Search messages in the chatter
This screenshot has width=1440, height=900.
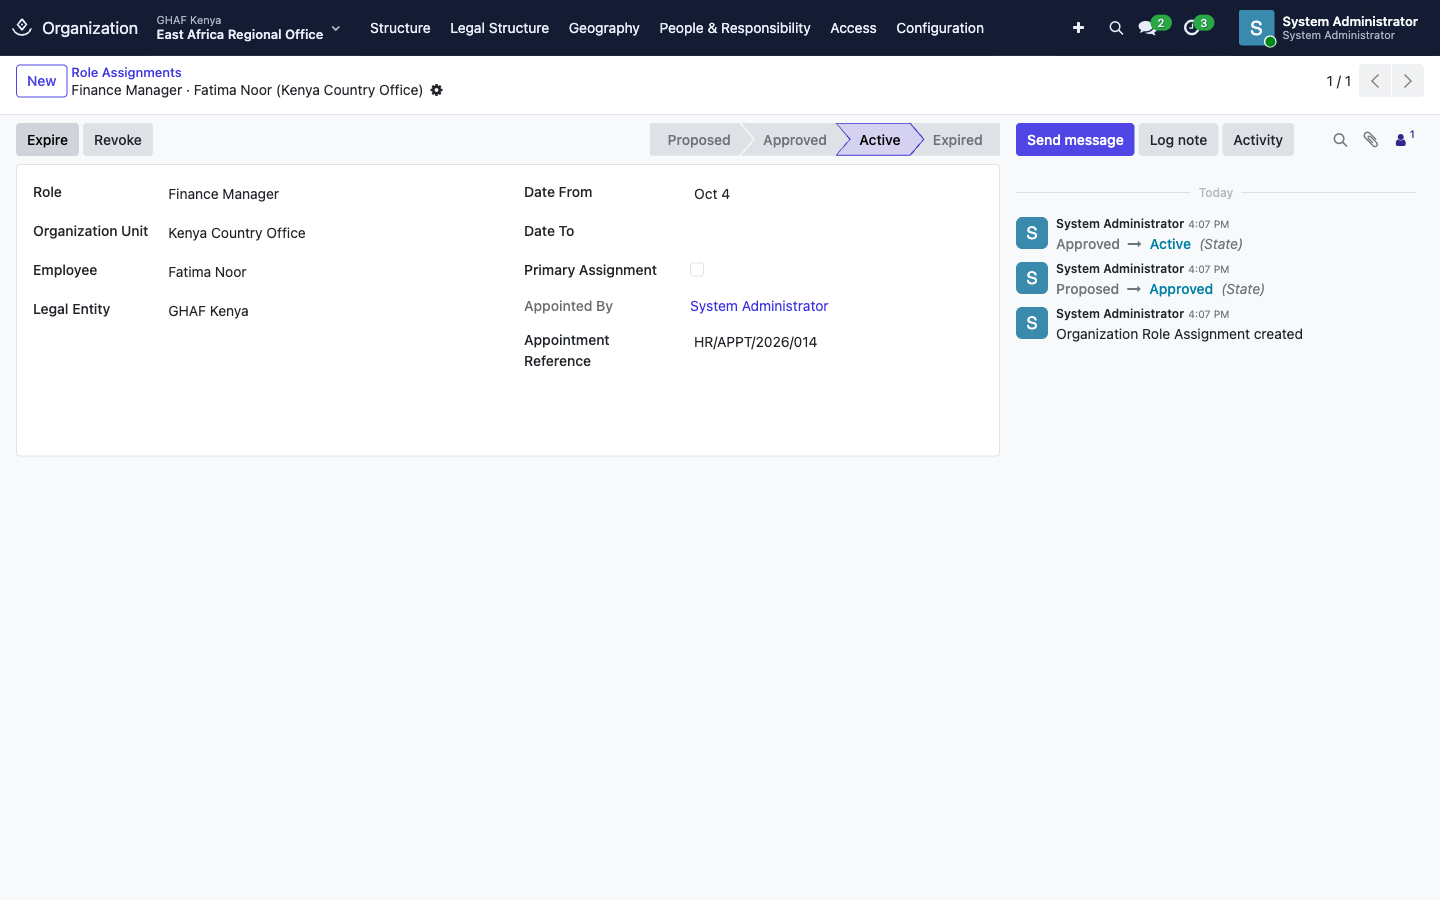tap(1340, 140)
